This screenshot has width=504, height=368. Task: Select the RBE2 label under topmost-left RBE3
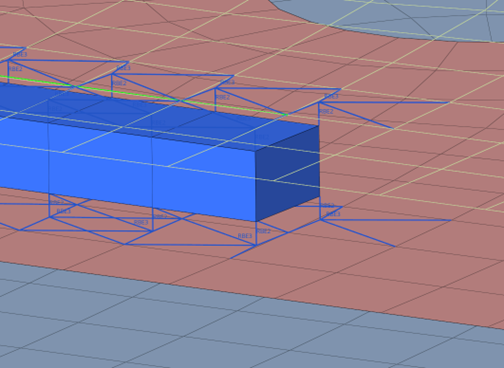pos(15,69)
